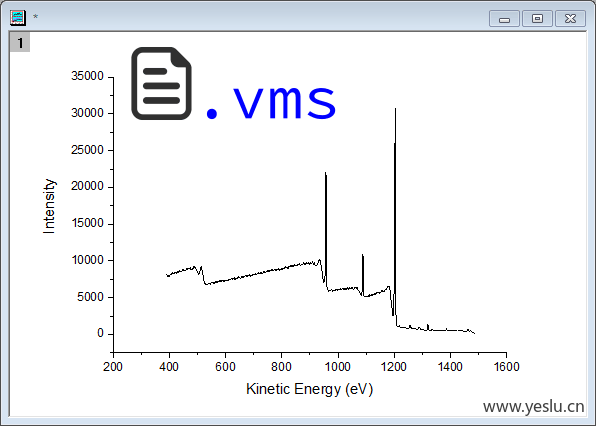Click the blue .vms text label

tap(271, 101)
